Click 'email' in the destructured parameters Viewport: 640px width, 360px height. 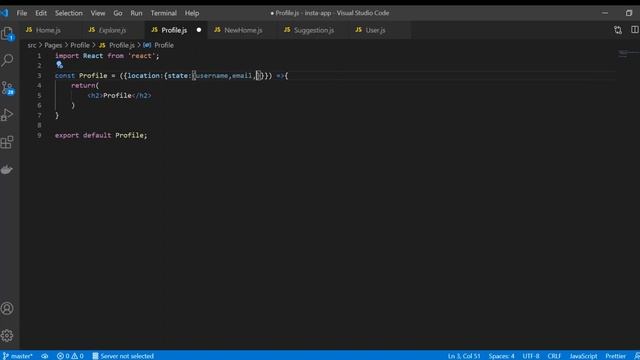coord(242,76)
